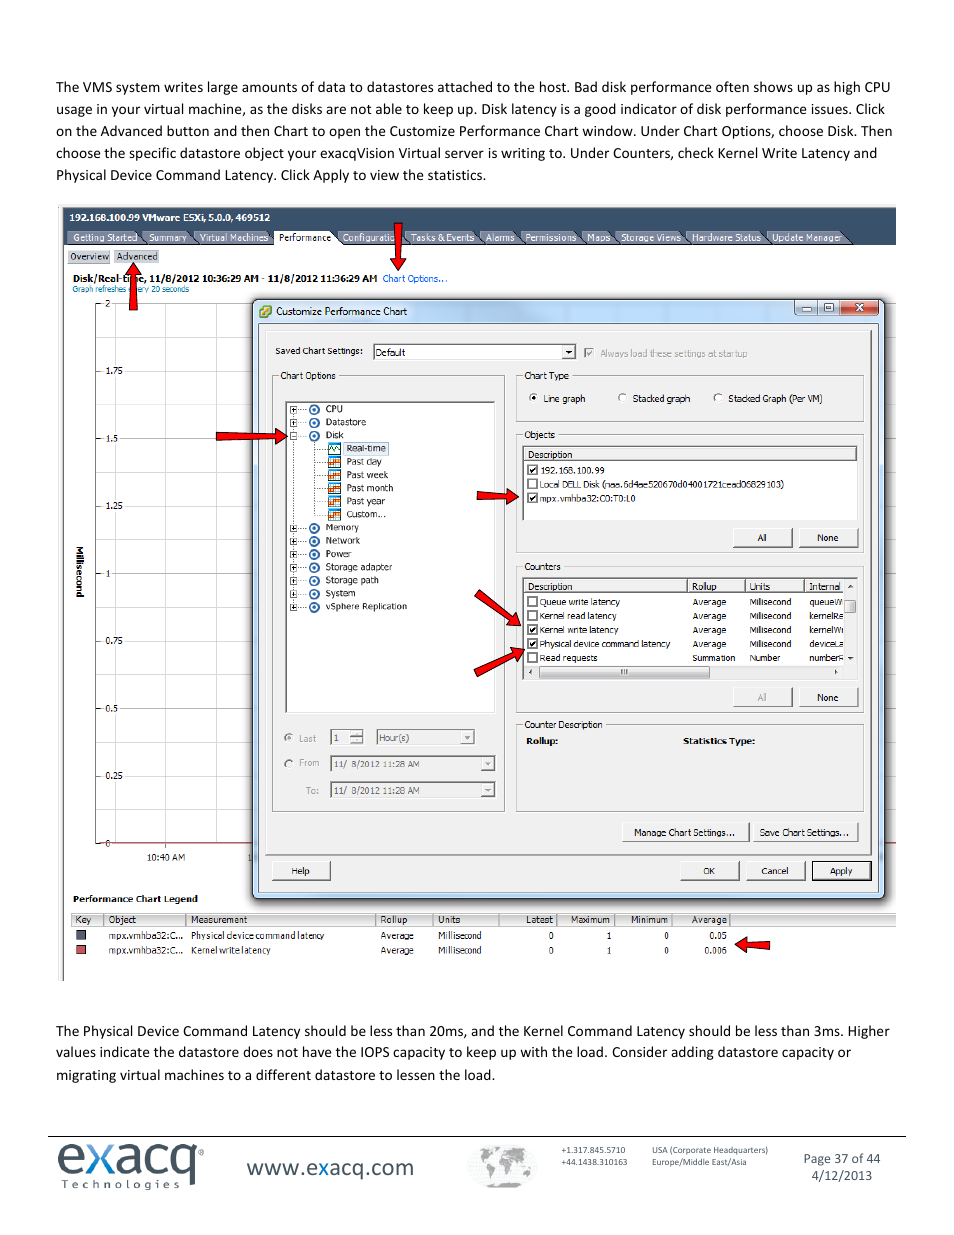This screenshot has height=1235, width=954.
Task: Click the Customize Performance Chart title icon
Action: pos(266,311)
